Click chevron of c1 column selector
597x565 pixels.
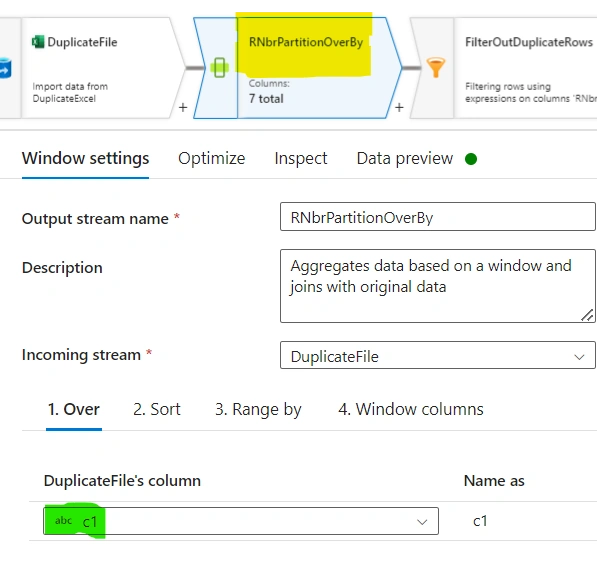[422, 522]
